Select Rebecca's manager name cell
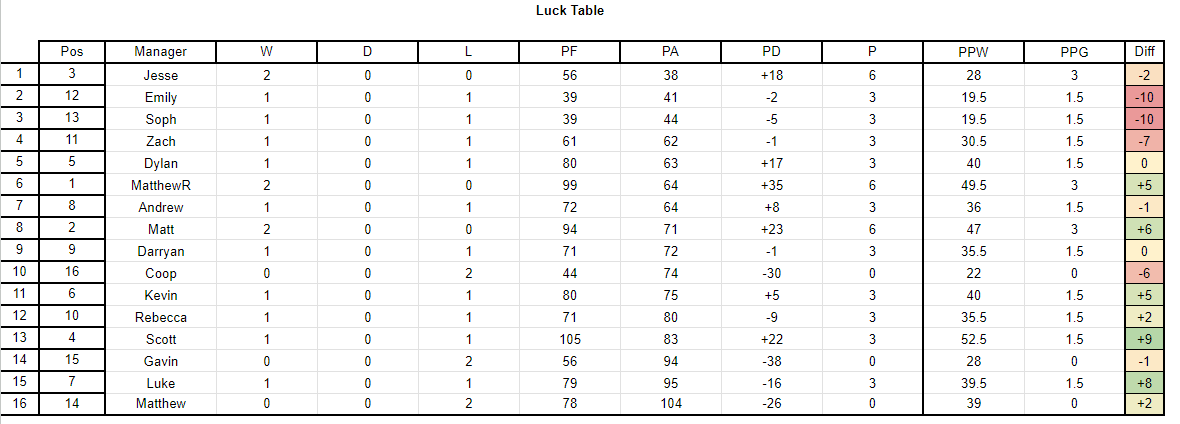Screen dimensions: 1180x424 point(160,317)
